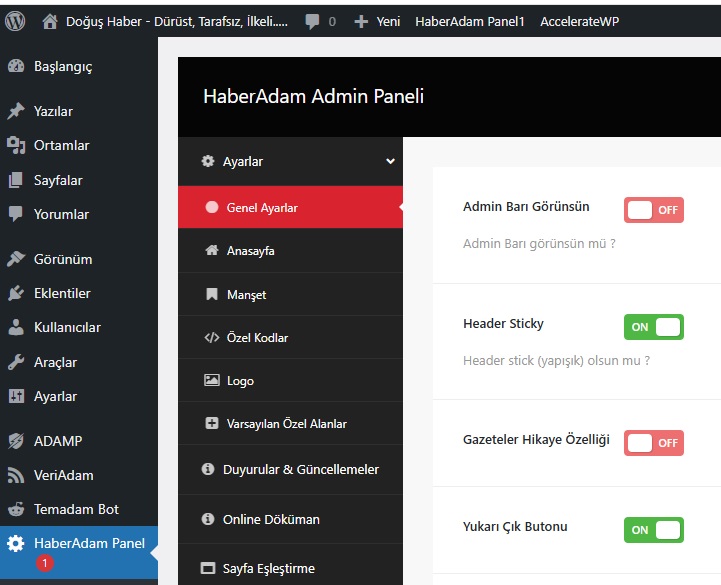Click the home icon beside the site name
Screen dimensions: 721x585
coord(50,21)
